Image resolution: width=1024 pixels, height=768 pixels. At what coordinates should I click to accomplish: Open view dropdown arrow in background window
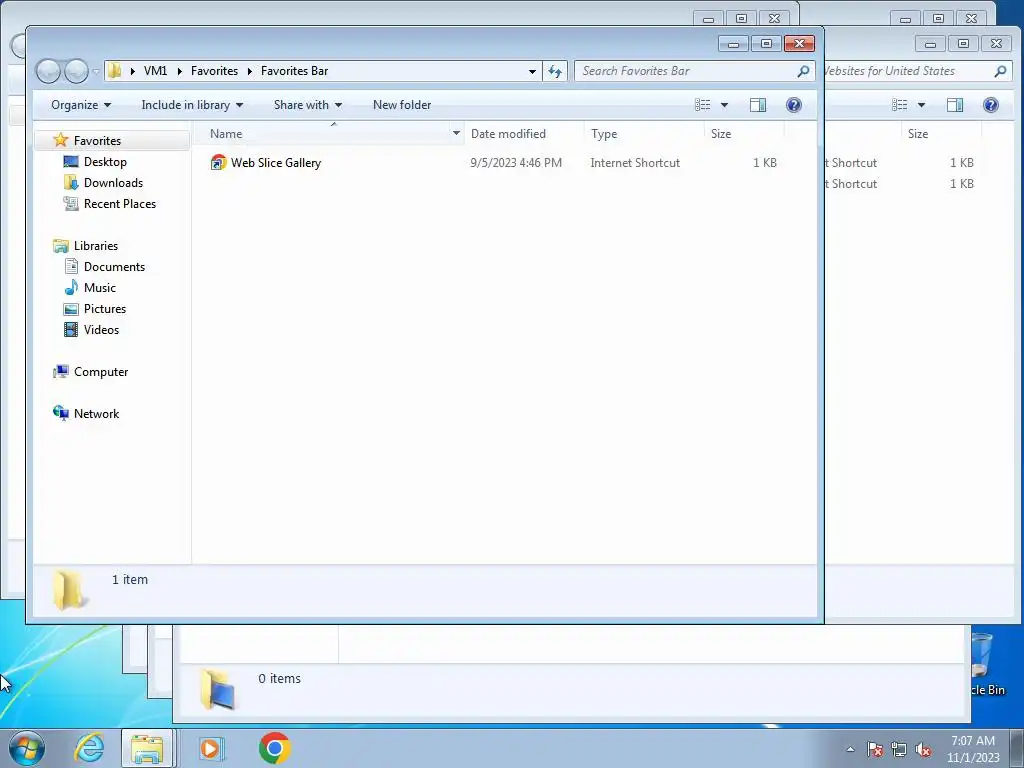point(921,105)
